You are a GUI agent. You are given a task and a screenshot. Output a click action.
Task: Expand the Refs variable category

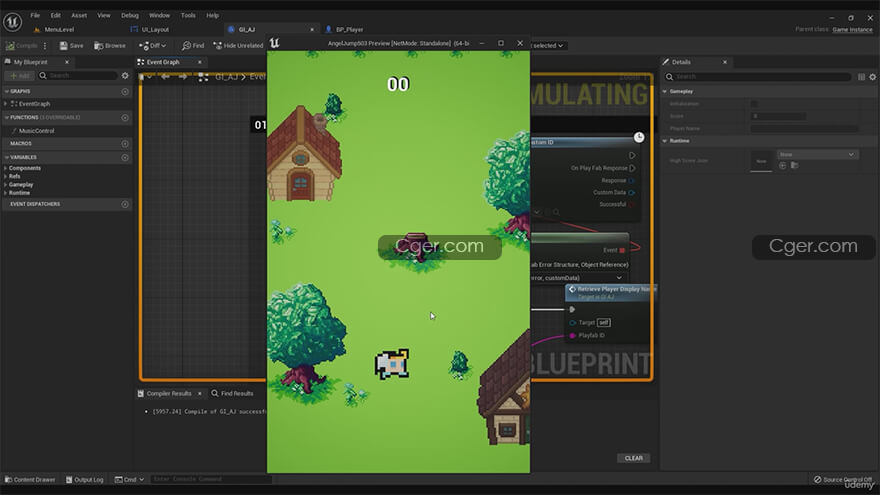[x=6, y=176]
